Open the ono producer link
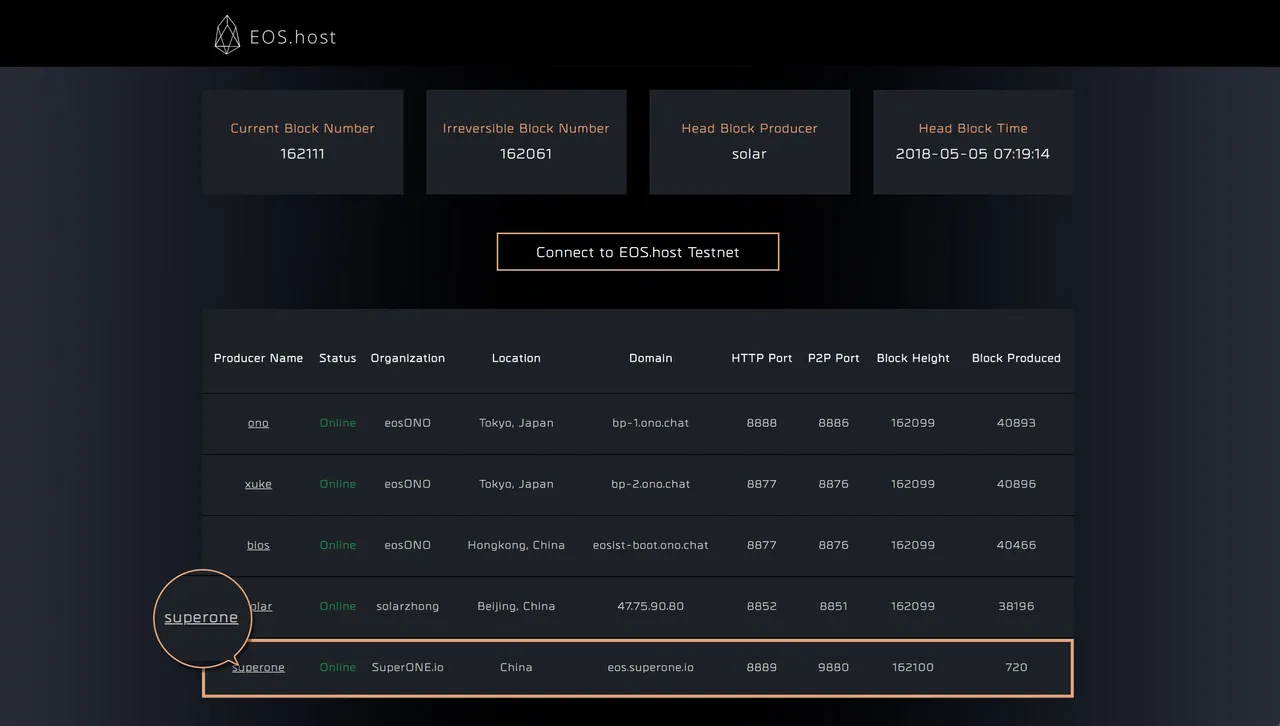This screenshot has width=1280, height=726. pos(258,423)
